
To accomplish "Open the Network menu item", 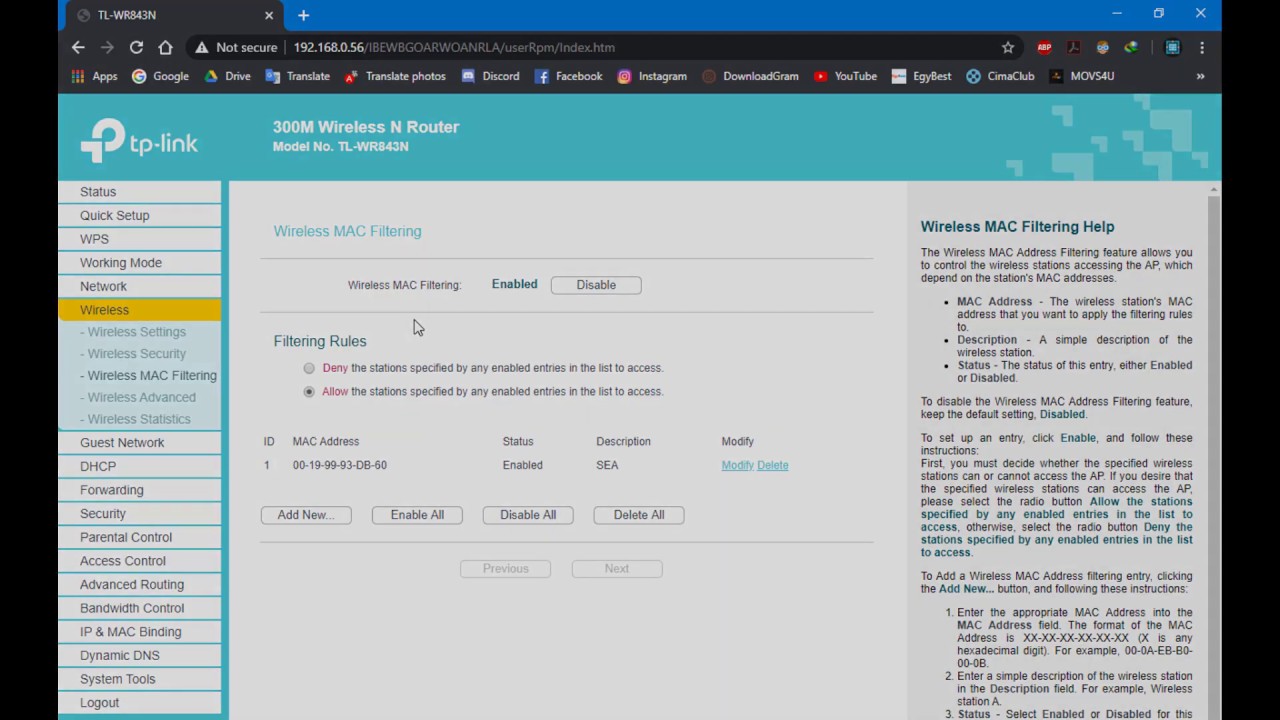I will pos(139,287).
